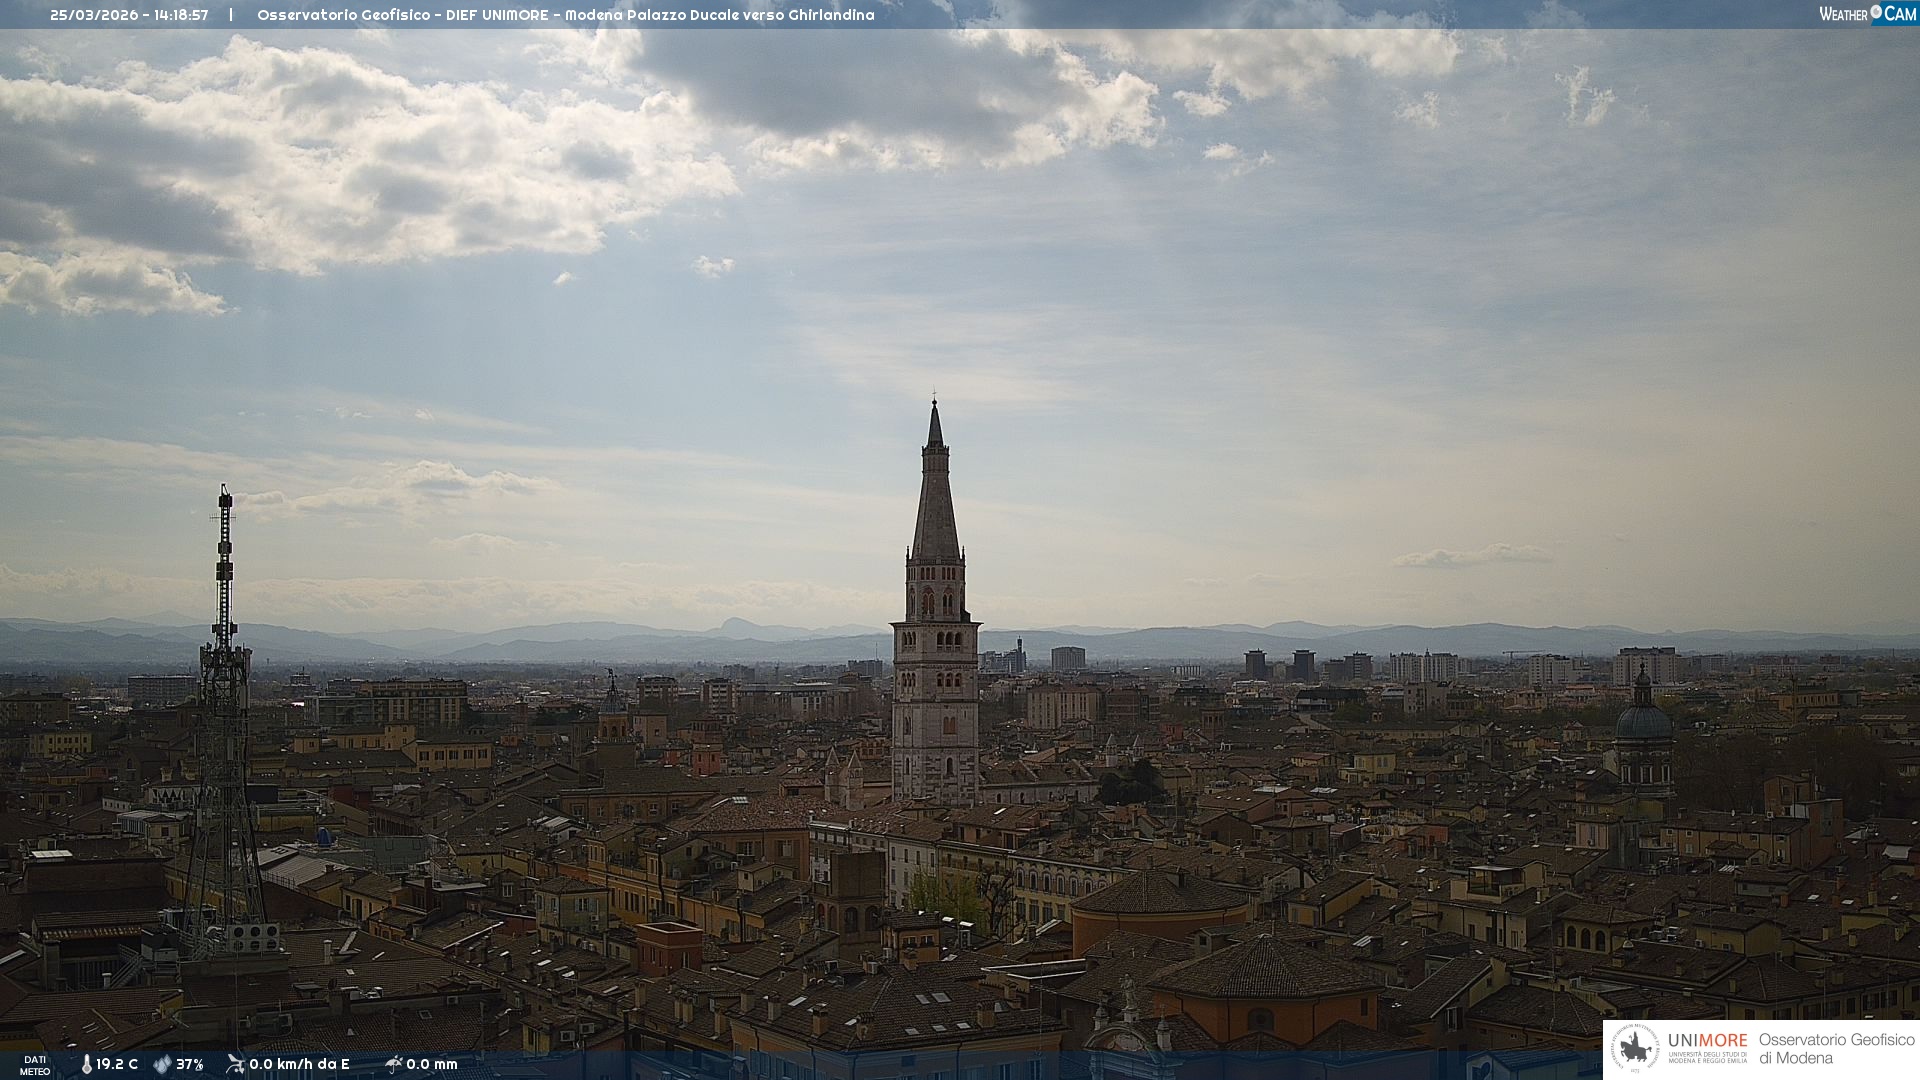Click the 37% humidity value
Screen dimensions: 1920x1080
coord(190,1064)
